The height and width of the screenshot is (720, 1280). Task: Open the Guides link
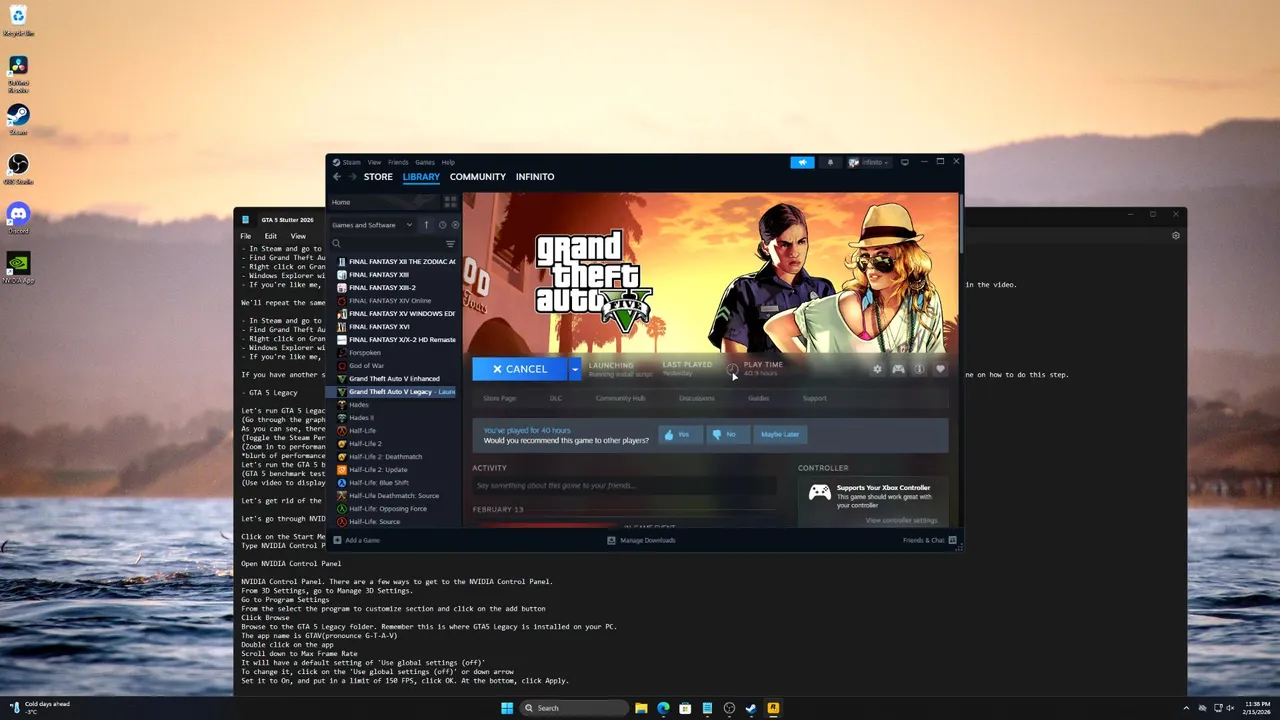pos(759,398)
